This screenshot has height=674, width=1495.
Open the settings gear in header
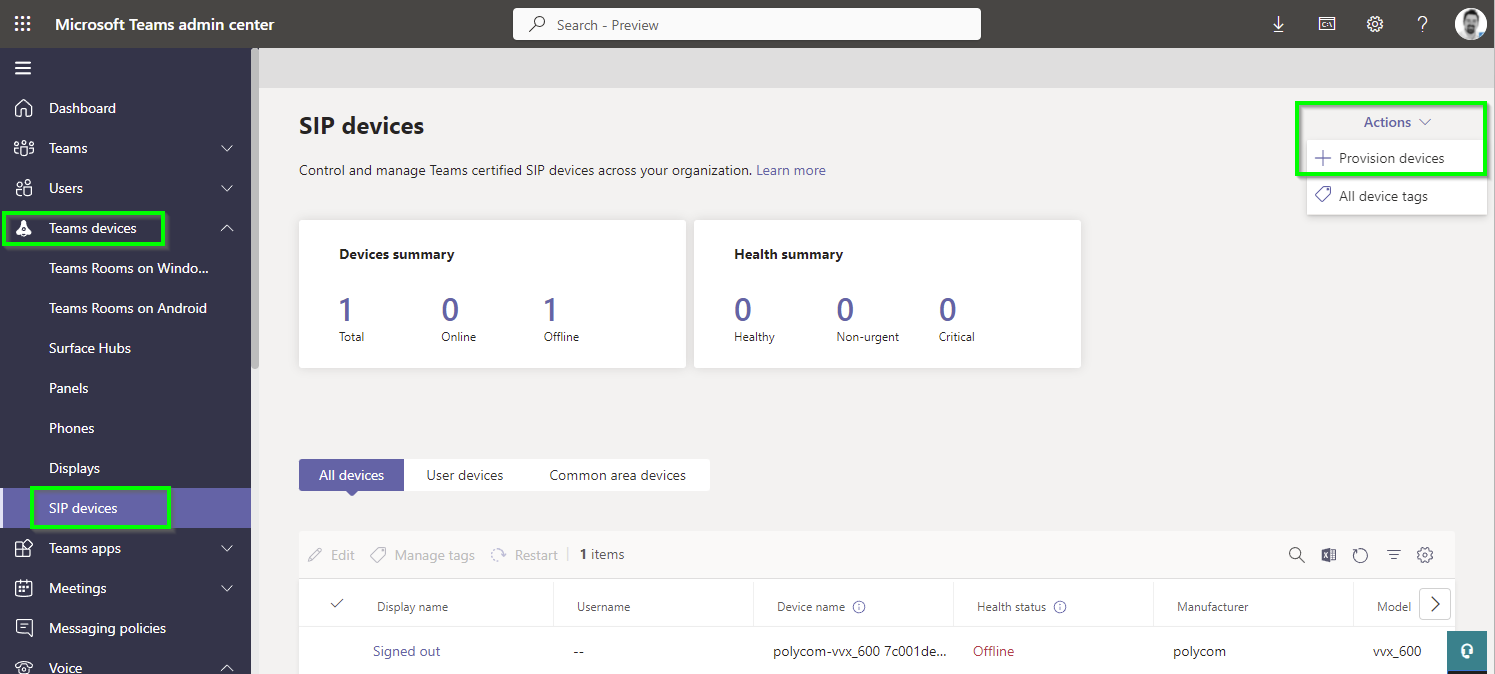[x=1375, y=24]
